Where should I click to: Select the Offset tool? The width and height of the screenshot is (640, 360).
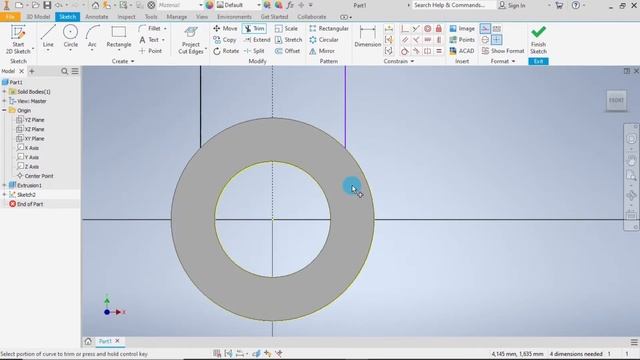[287, 51]
